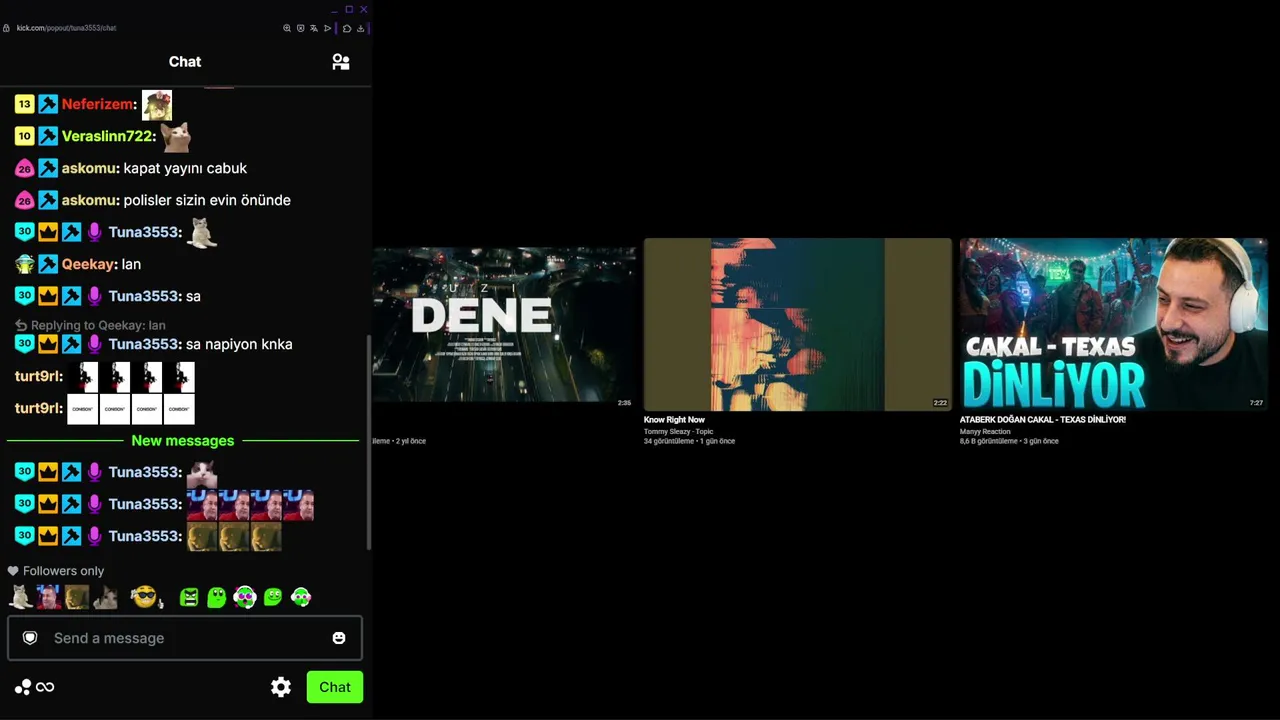Insert the white cat quick emote

click(x=21, y=597)
